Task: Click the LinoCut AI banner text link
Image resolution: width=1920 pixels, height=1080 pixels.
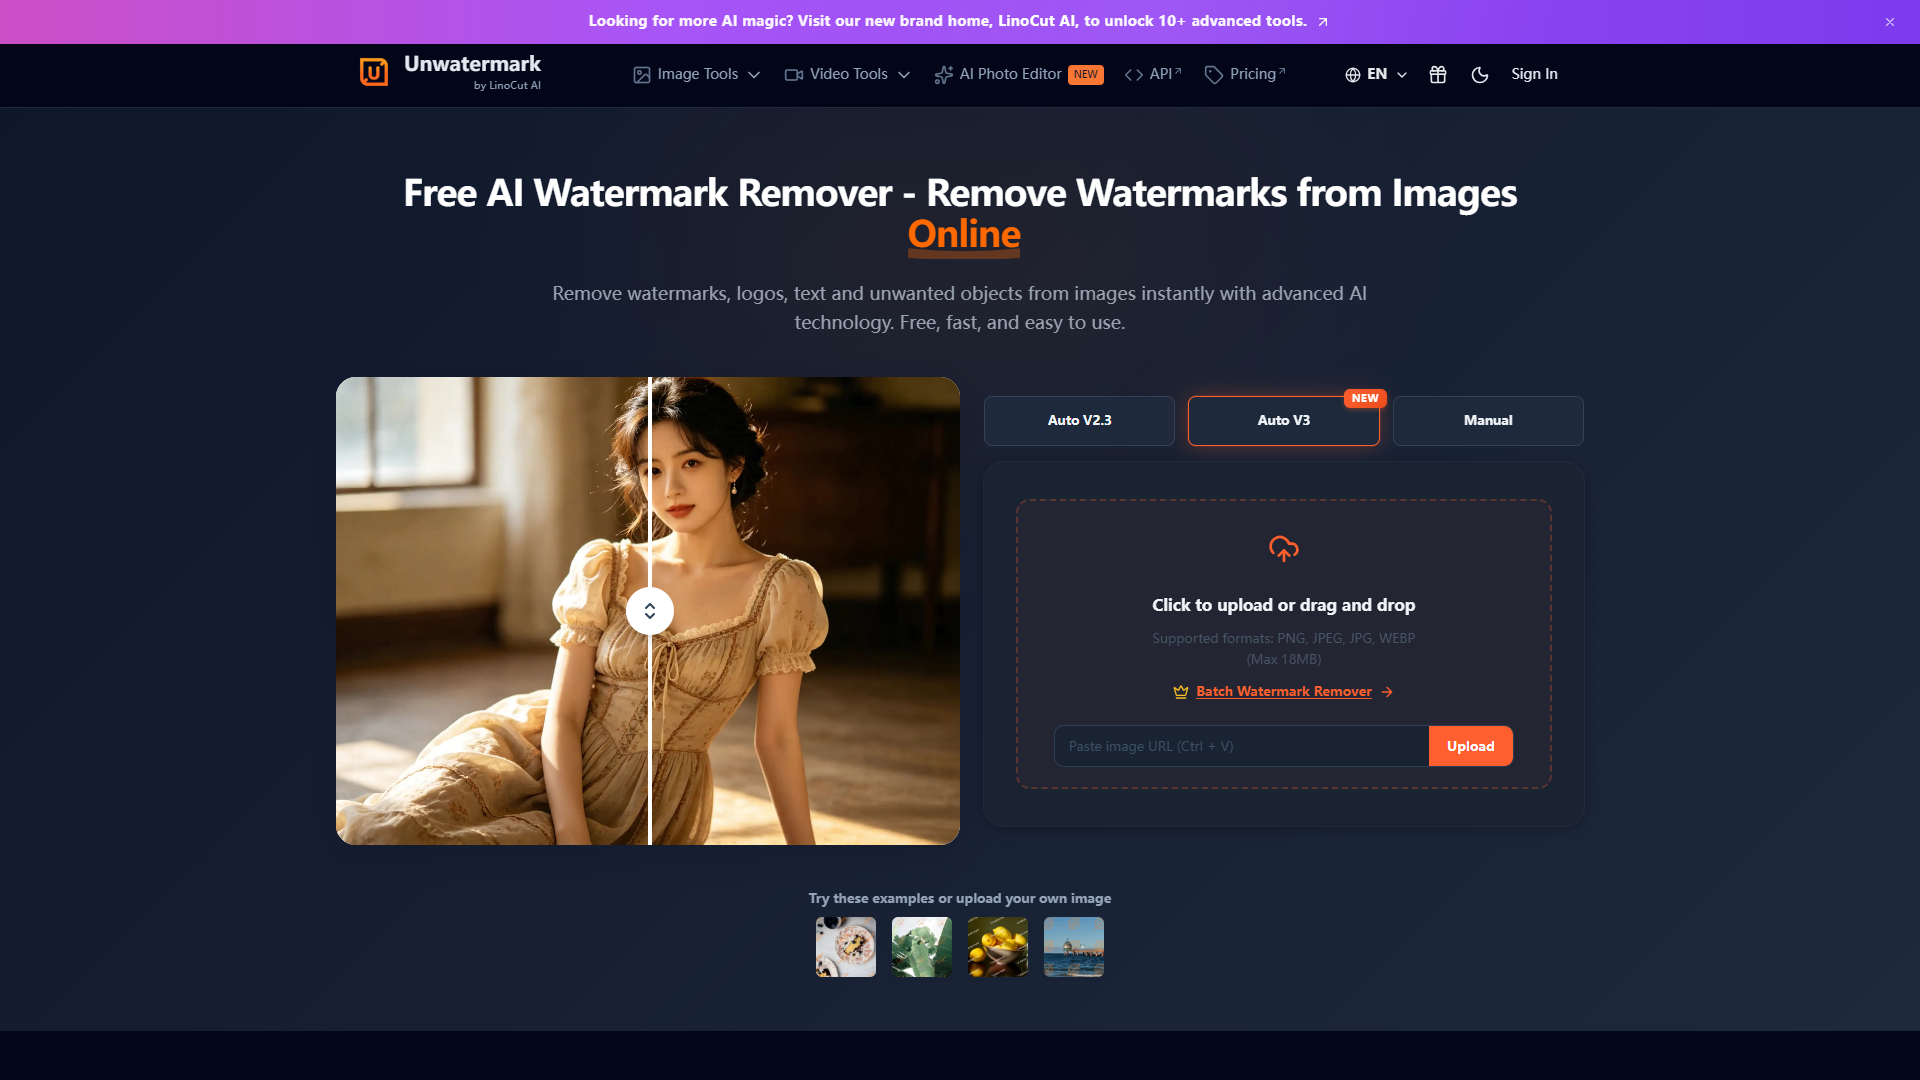Action: 947,21
